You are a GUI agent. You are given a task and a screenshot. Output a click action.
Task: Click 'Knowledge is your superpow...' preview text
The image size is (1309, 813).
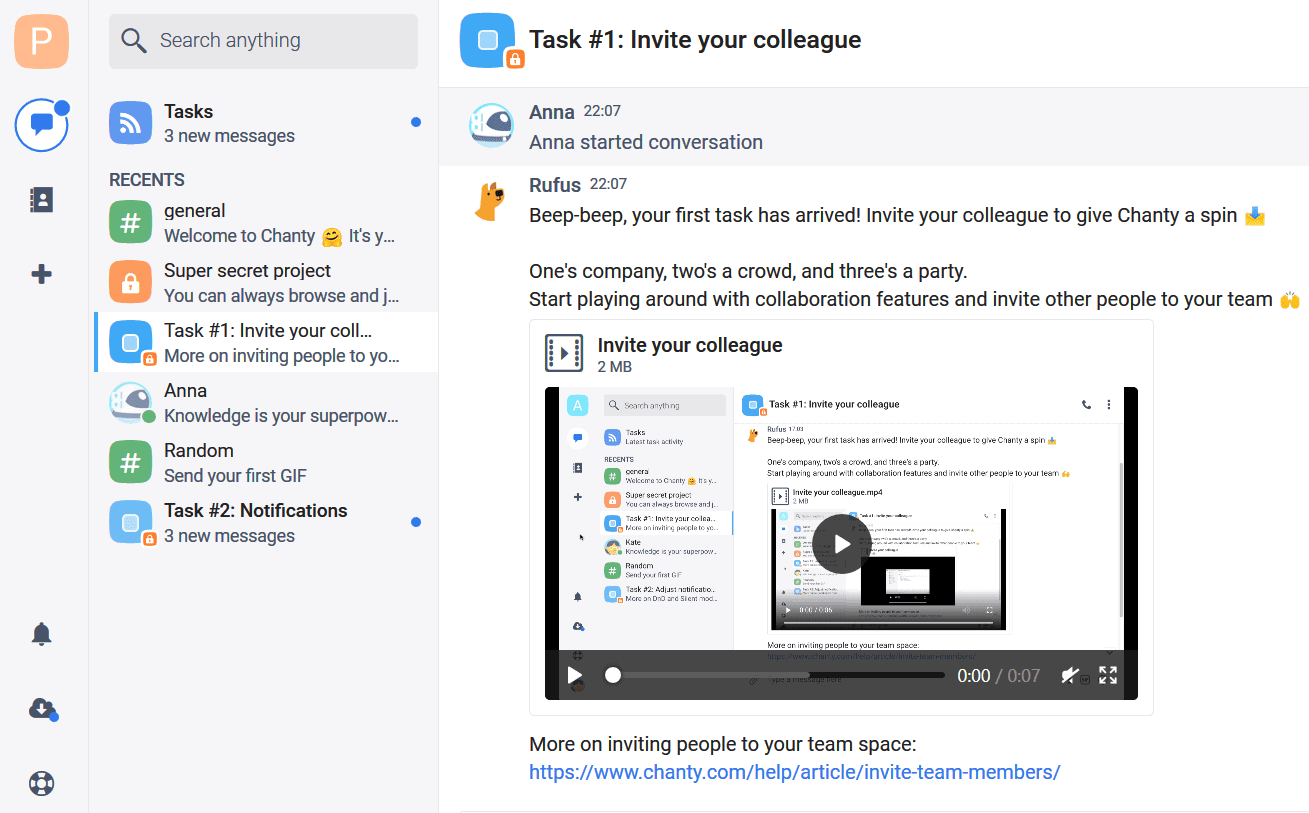point(281,415)
